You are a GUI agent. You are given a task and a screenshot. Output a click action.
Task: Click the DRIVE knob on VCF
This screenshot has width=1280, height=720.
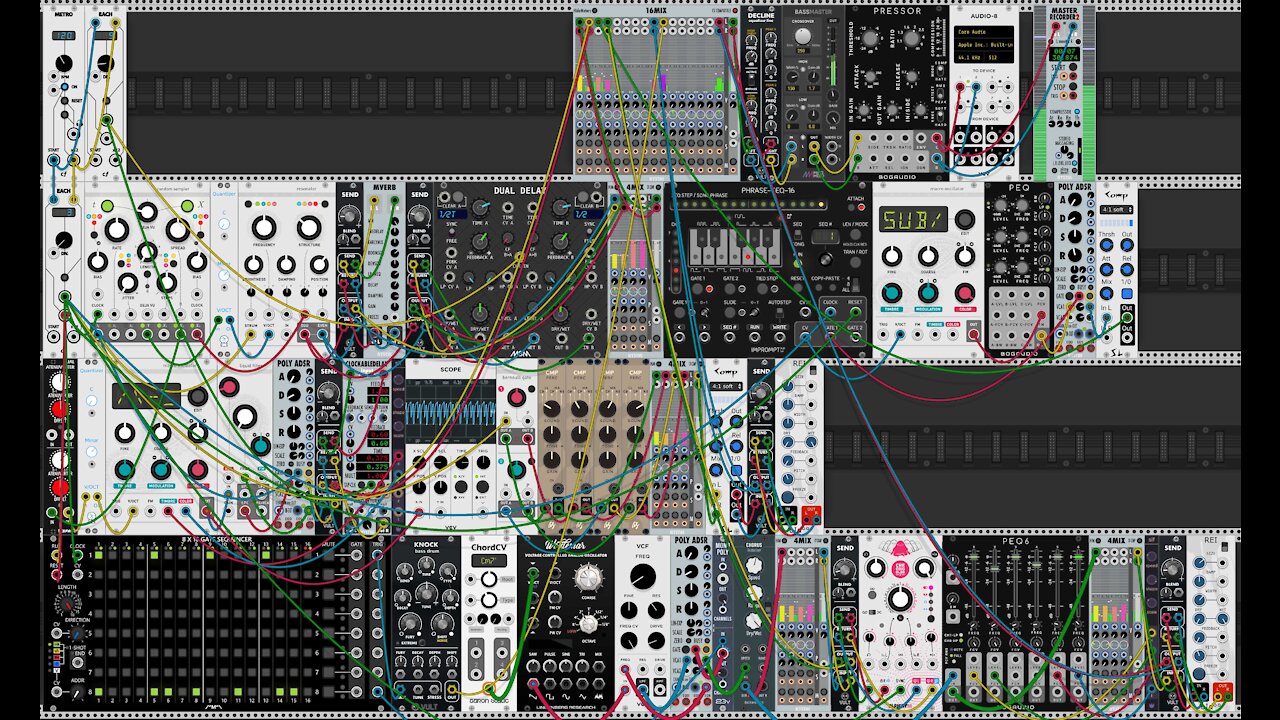pyautogui.click(x=656, y=640)
